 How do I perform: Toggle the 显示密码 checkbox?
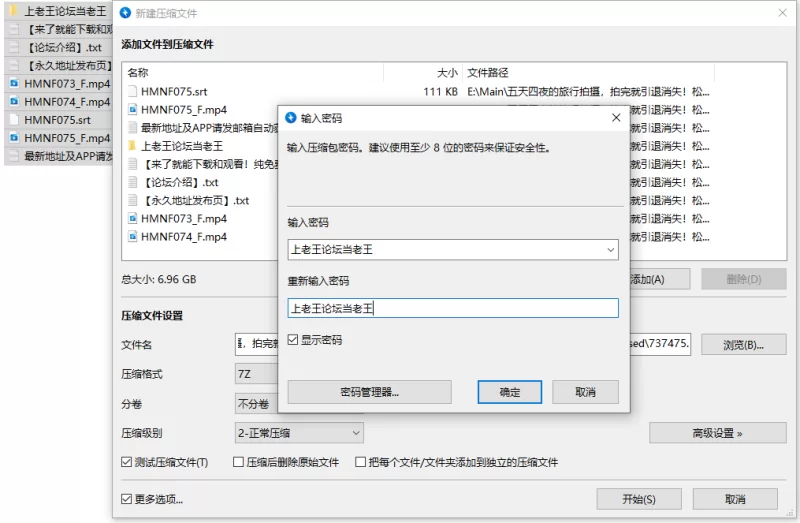[x=293, y=340]
